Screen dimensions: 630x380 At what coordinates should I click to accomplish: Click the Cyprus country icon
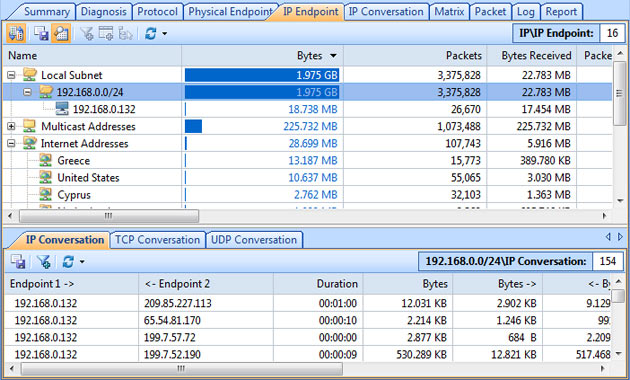click(x=46, y=194)
